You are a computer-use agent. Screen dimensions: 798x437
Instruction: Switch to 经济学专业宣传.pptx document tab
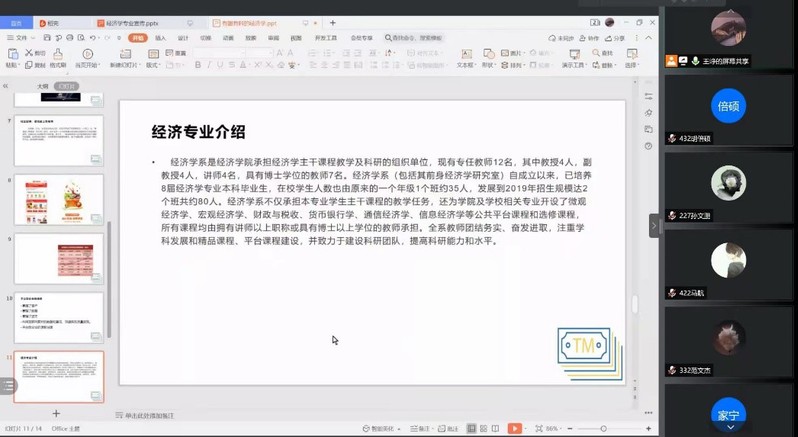point(130,23)
